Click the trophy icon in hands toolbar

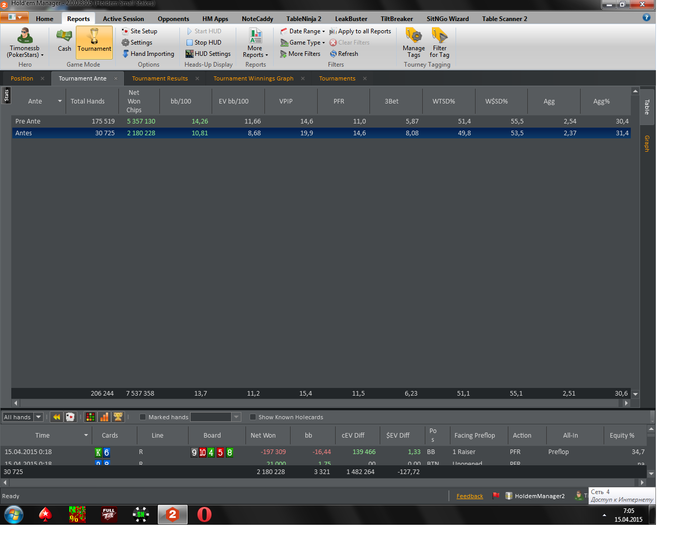tap(118, 417)
